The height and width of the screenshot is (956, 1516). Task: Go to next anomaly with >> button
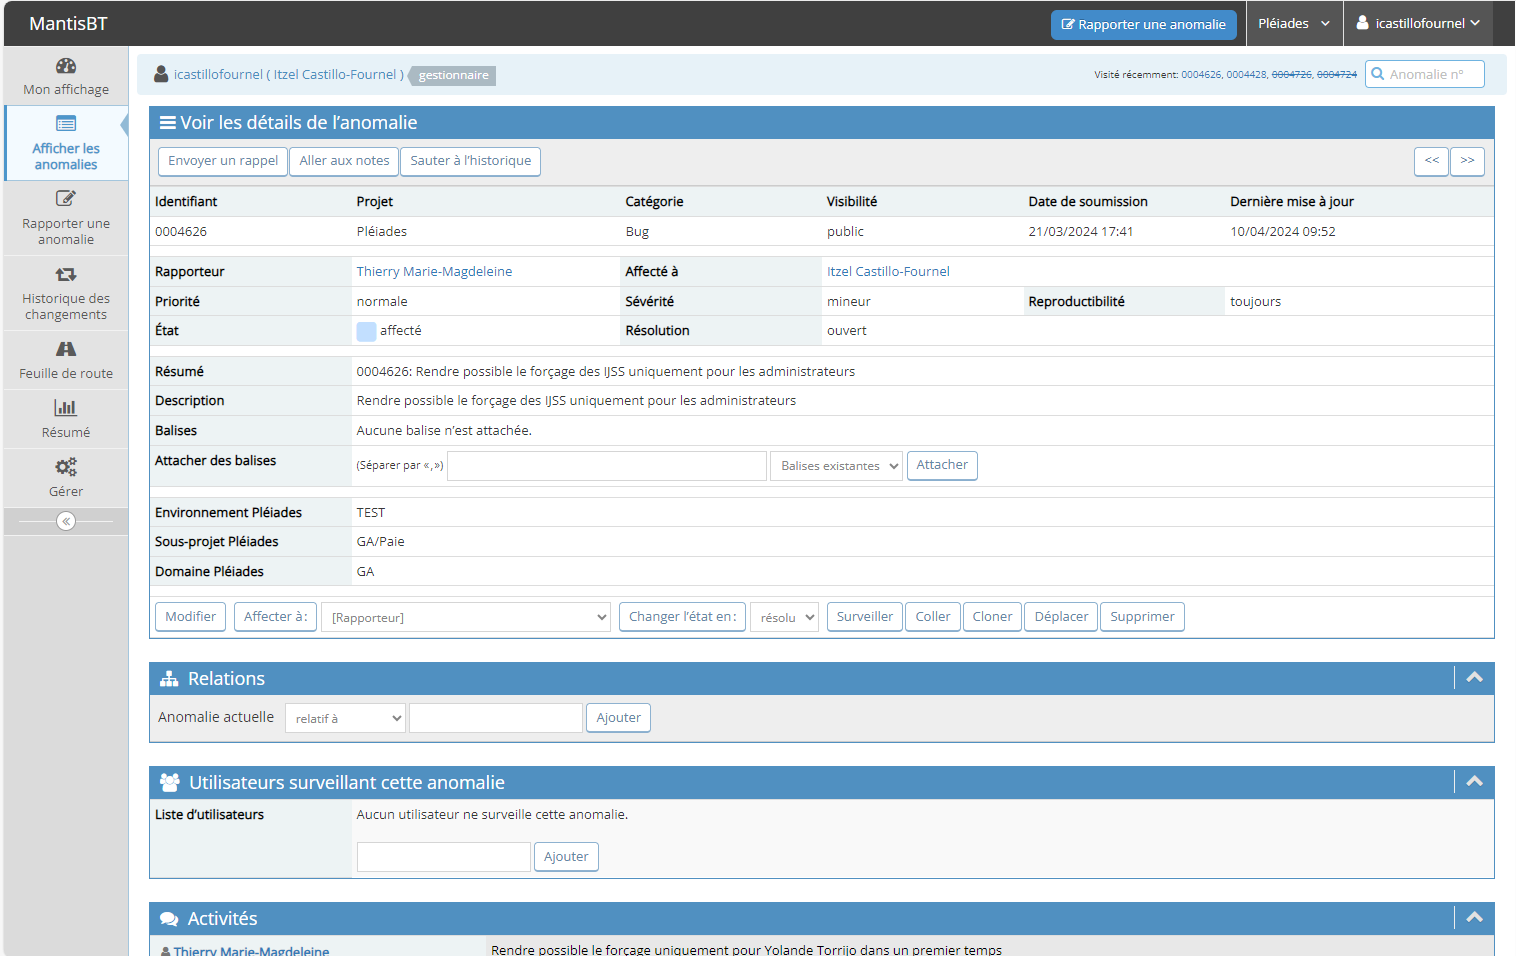(1467, 161)
